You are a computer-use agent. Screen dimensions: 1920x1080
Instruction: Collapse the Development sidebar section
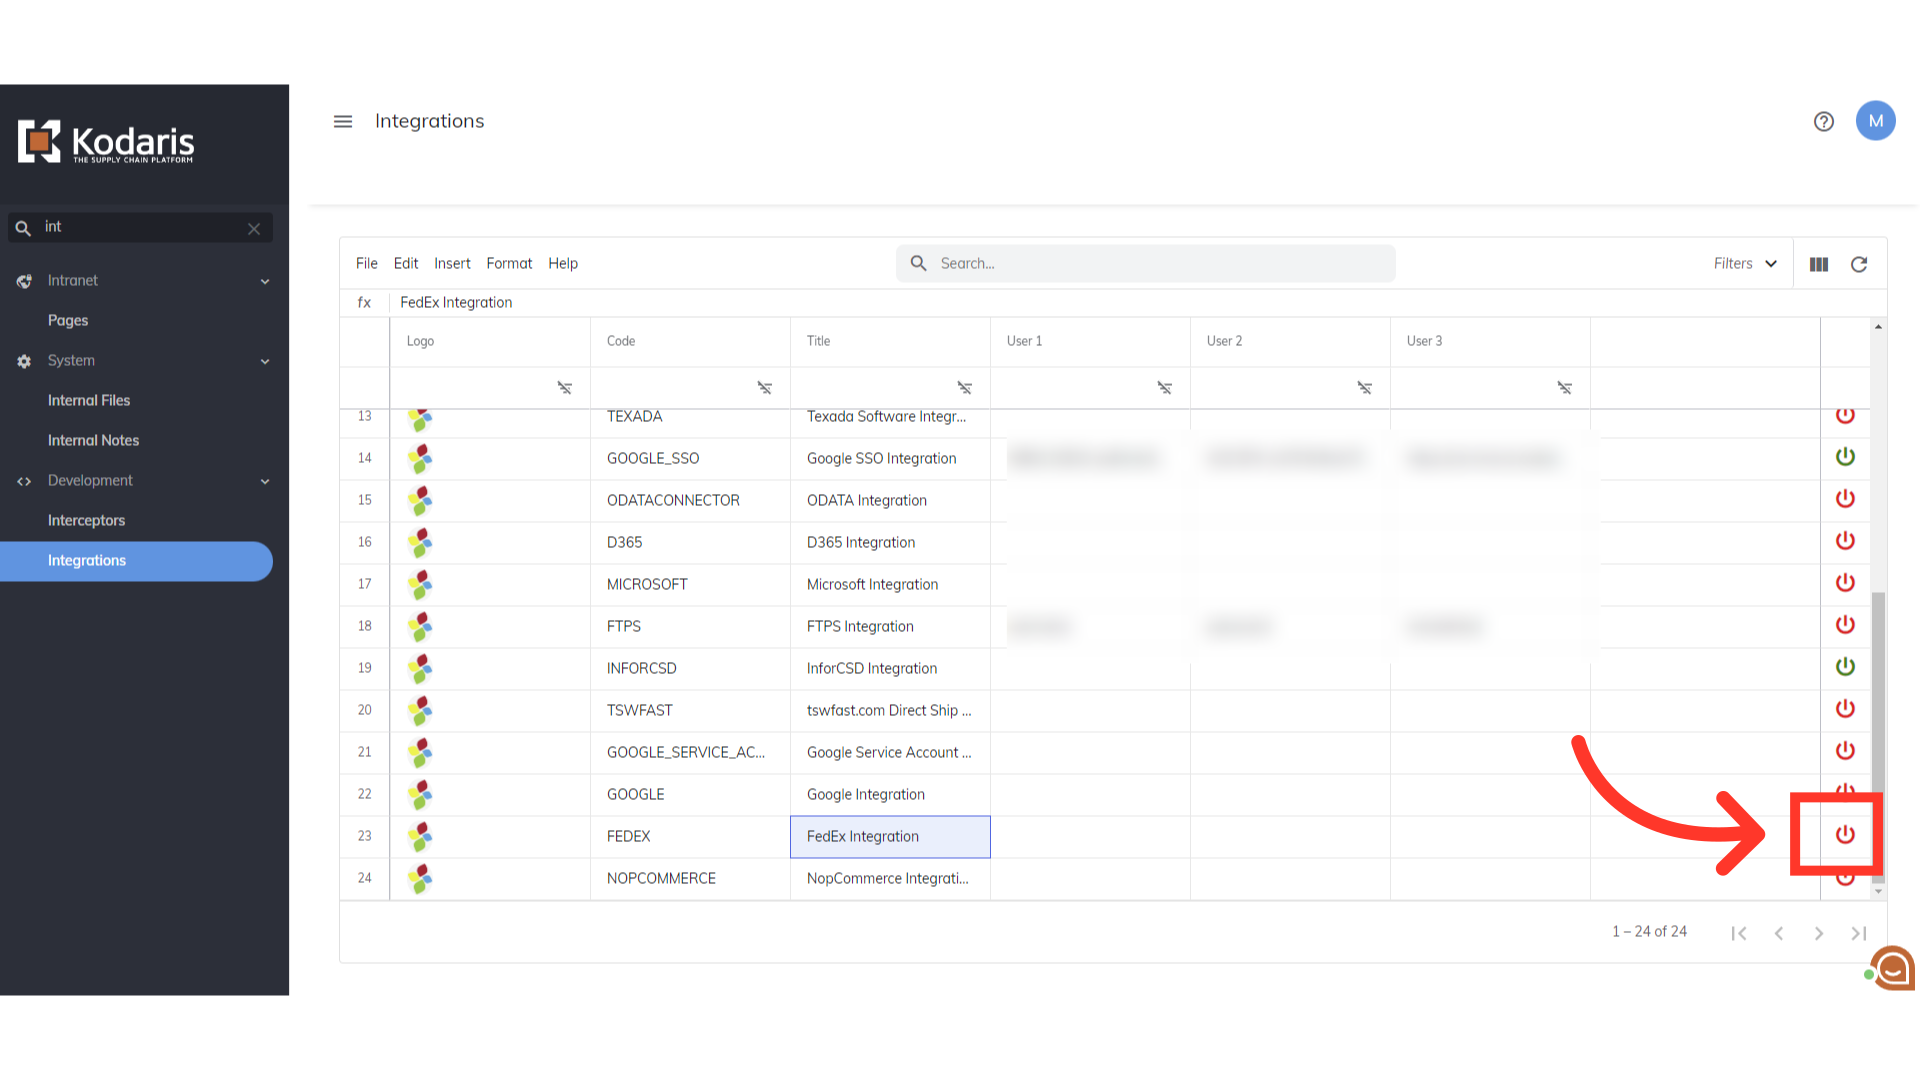point(265,481)
